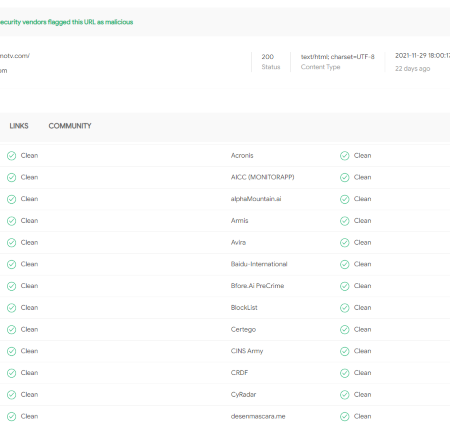450x422 pixels.
Task: Click the alphaMountain.ai clean checkmark icon
Action: click(x=345, y=199)
